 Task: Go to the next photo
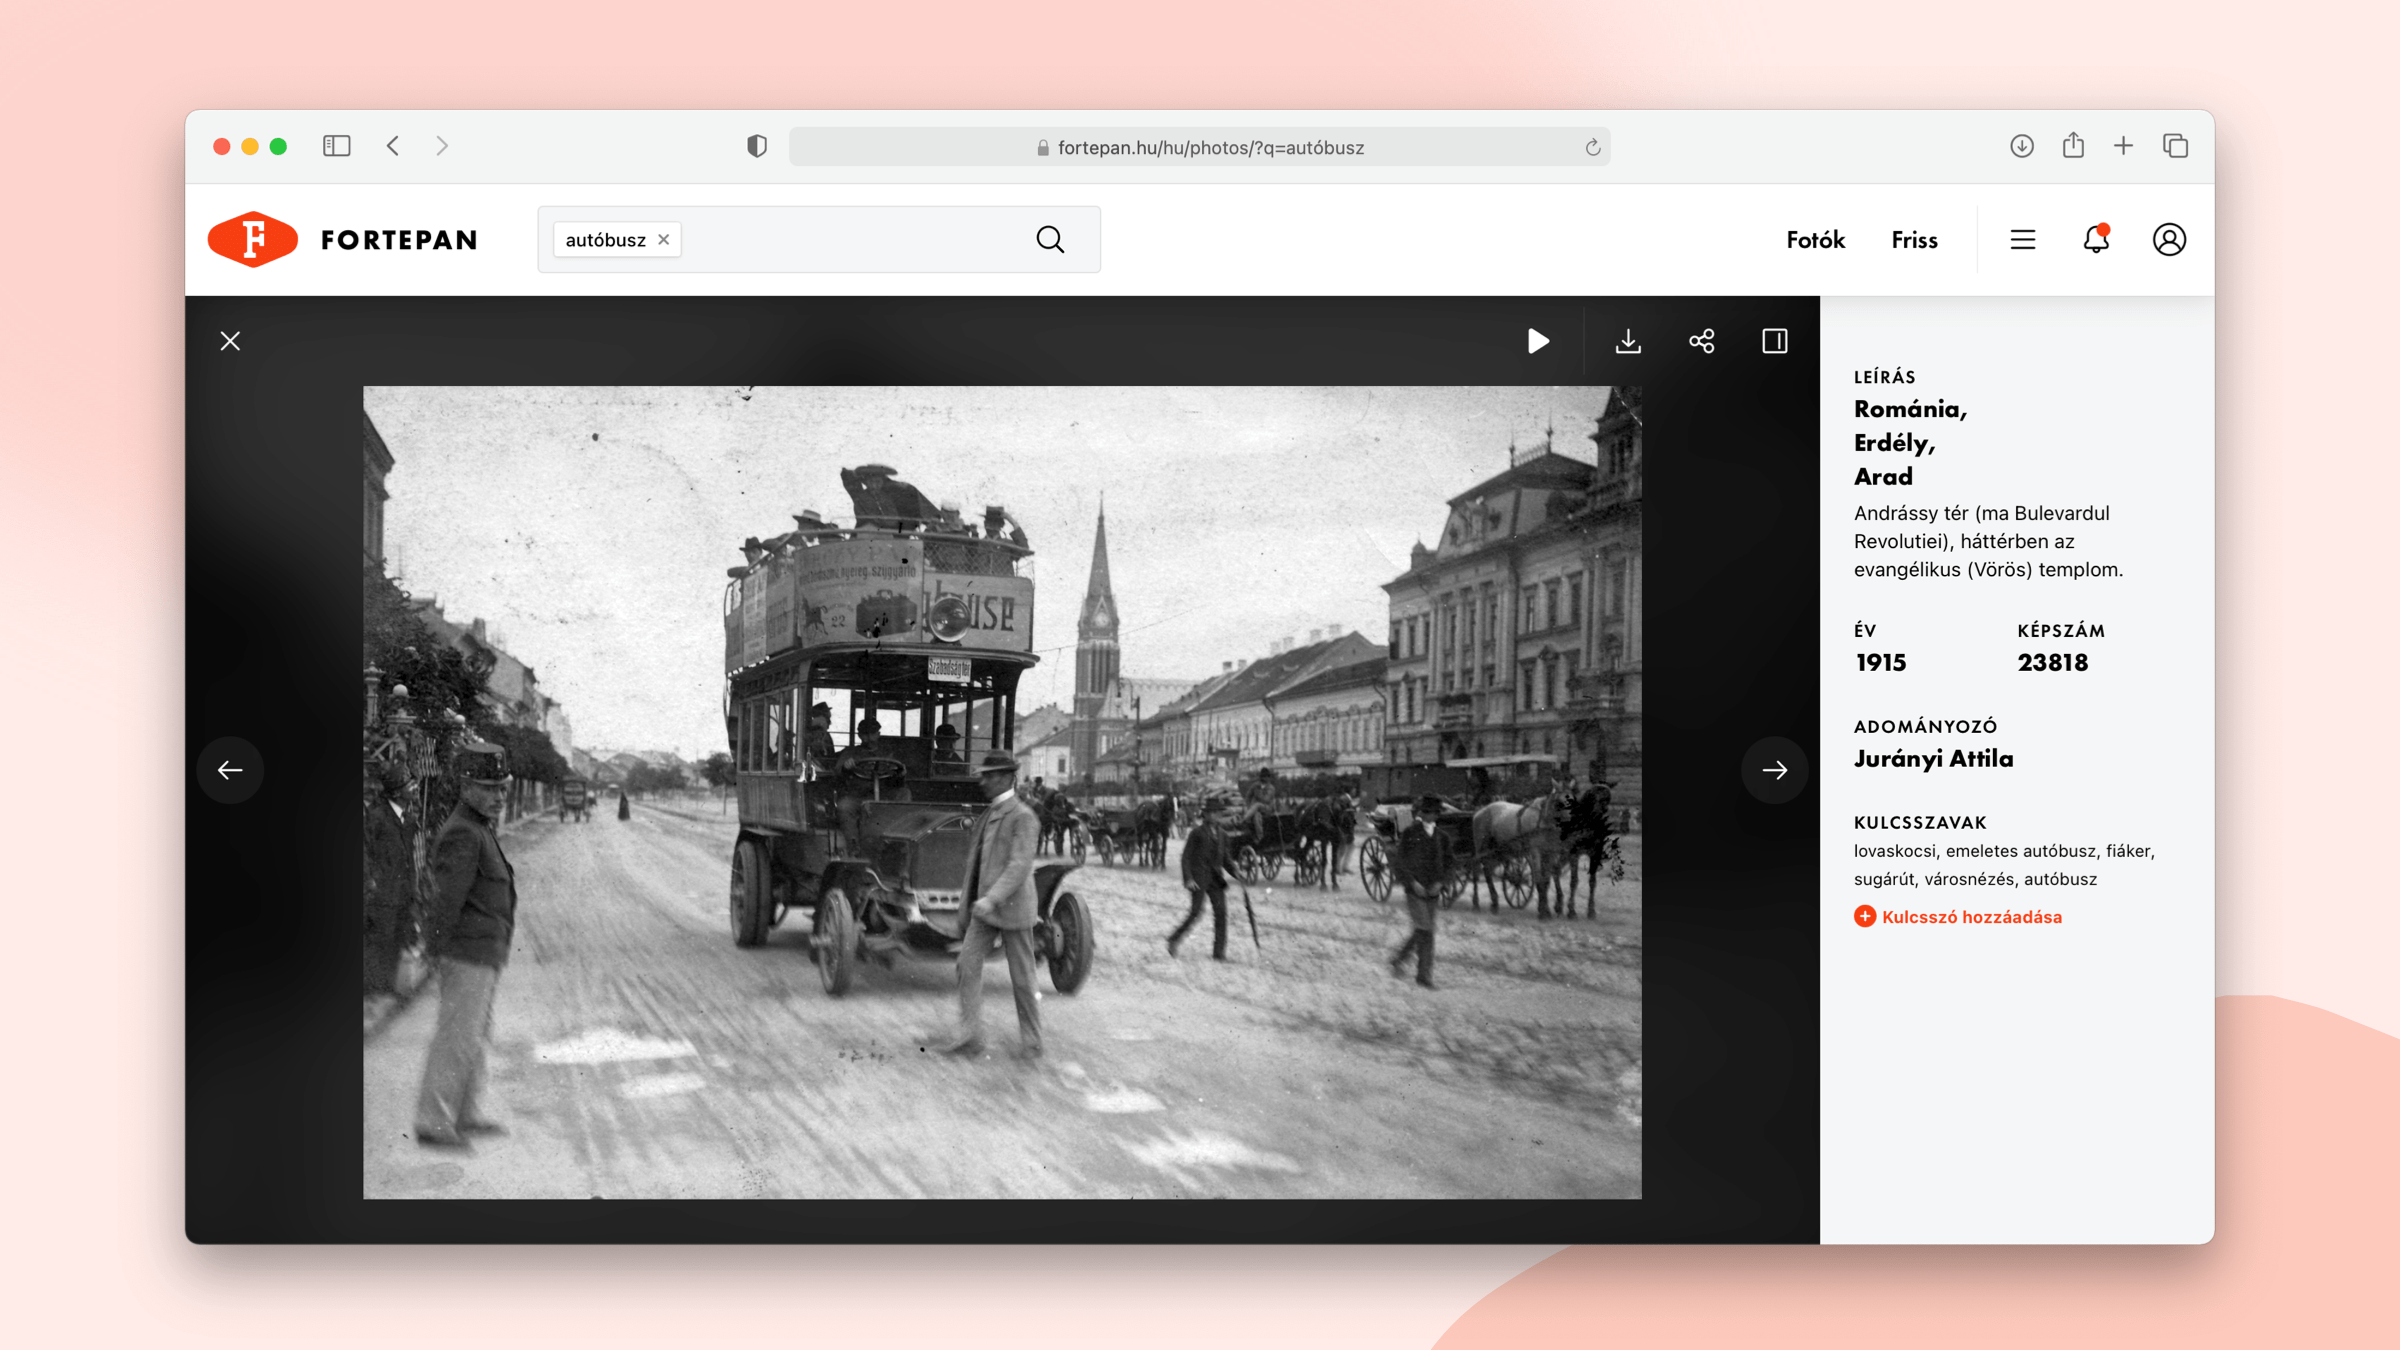point(1774,769)
